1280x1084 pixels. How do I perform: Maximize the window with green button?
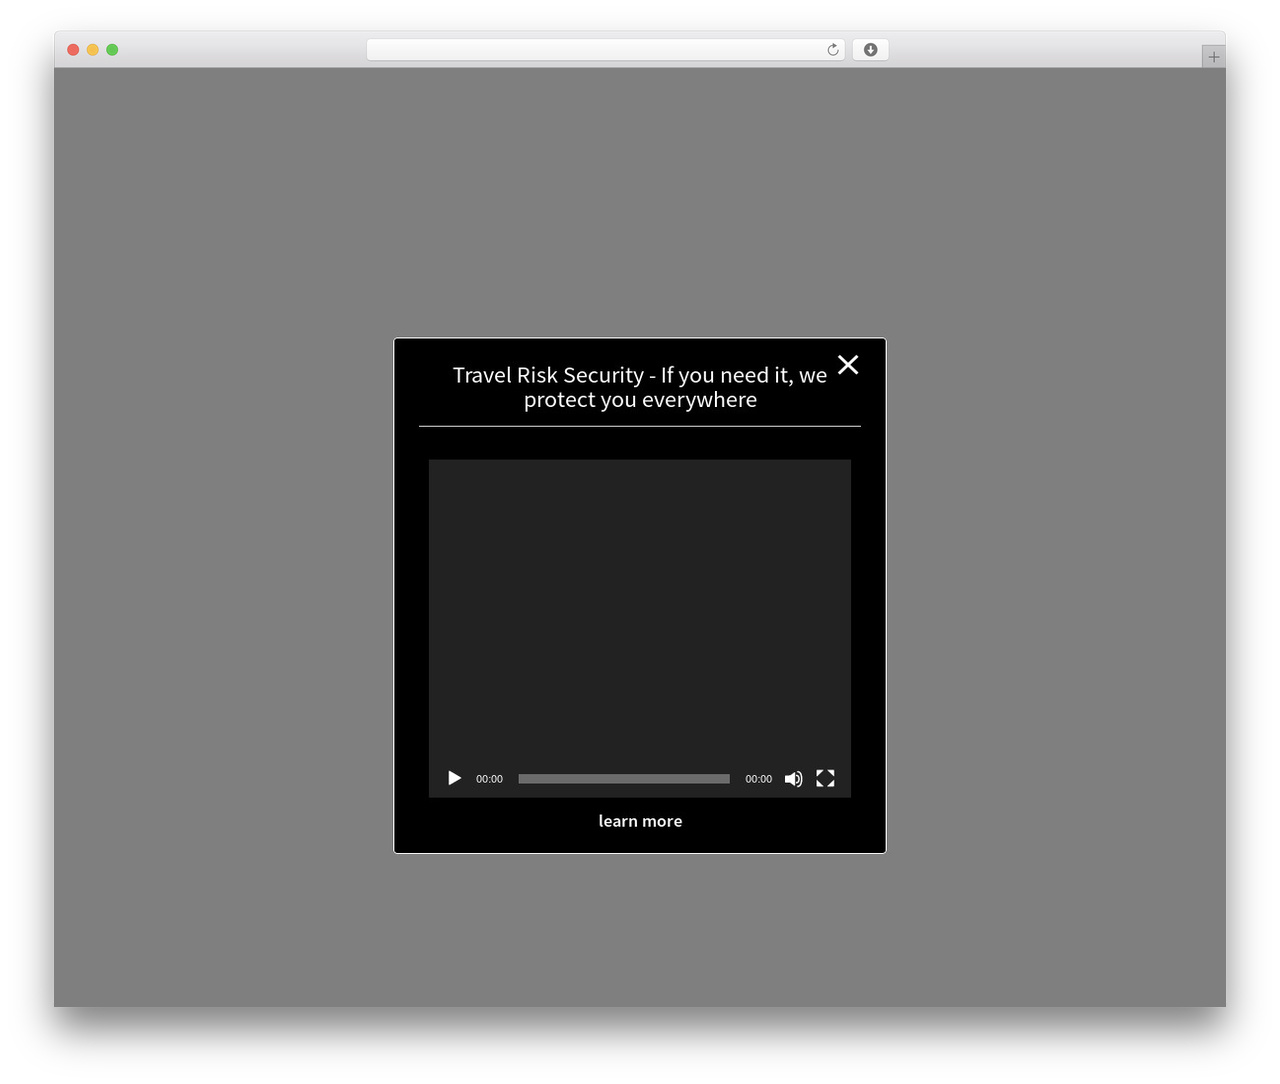(112, 50)
